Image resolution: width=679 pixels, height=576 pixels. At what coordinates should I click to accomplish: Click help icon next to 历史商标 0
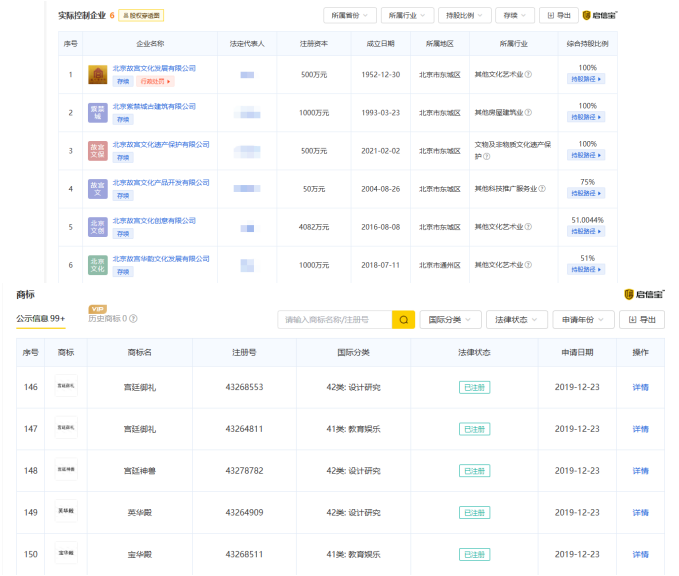pos(133,319)
